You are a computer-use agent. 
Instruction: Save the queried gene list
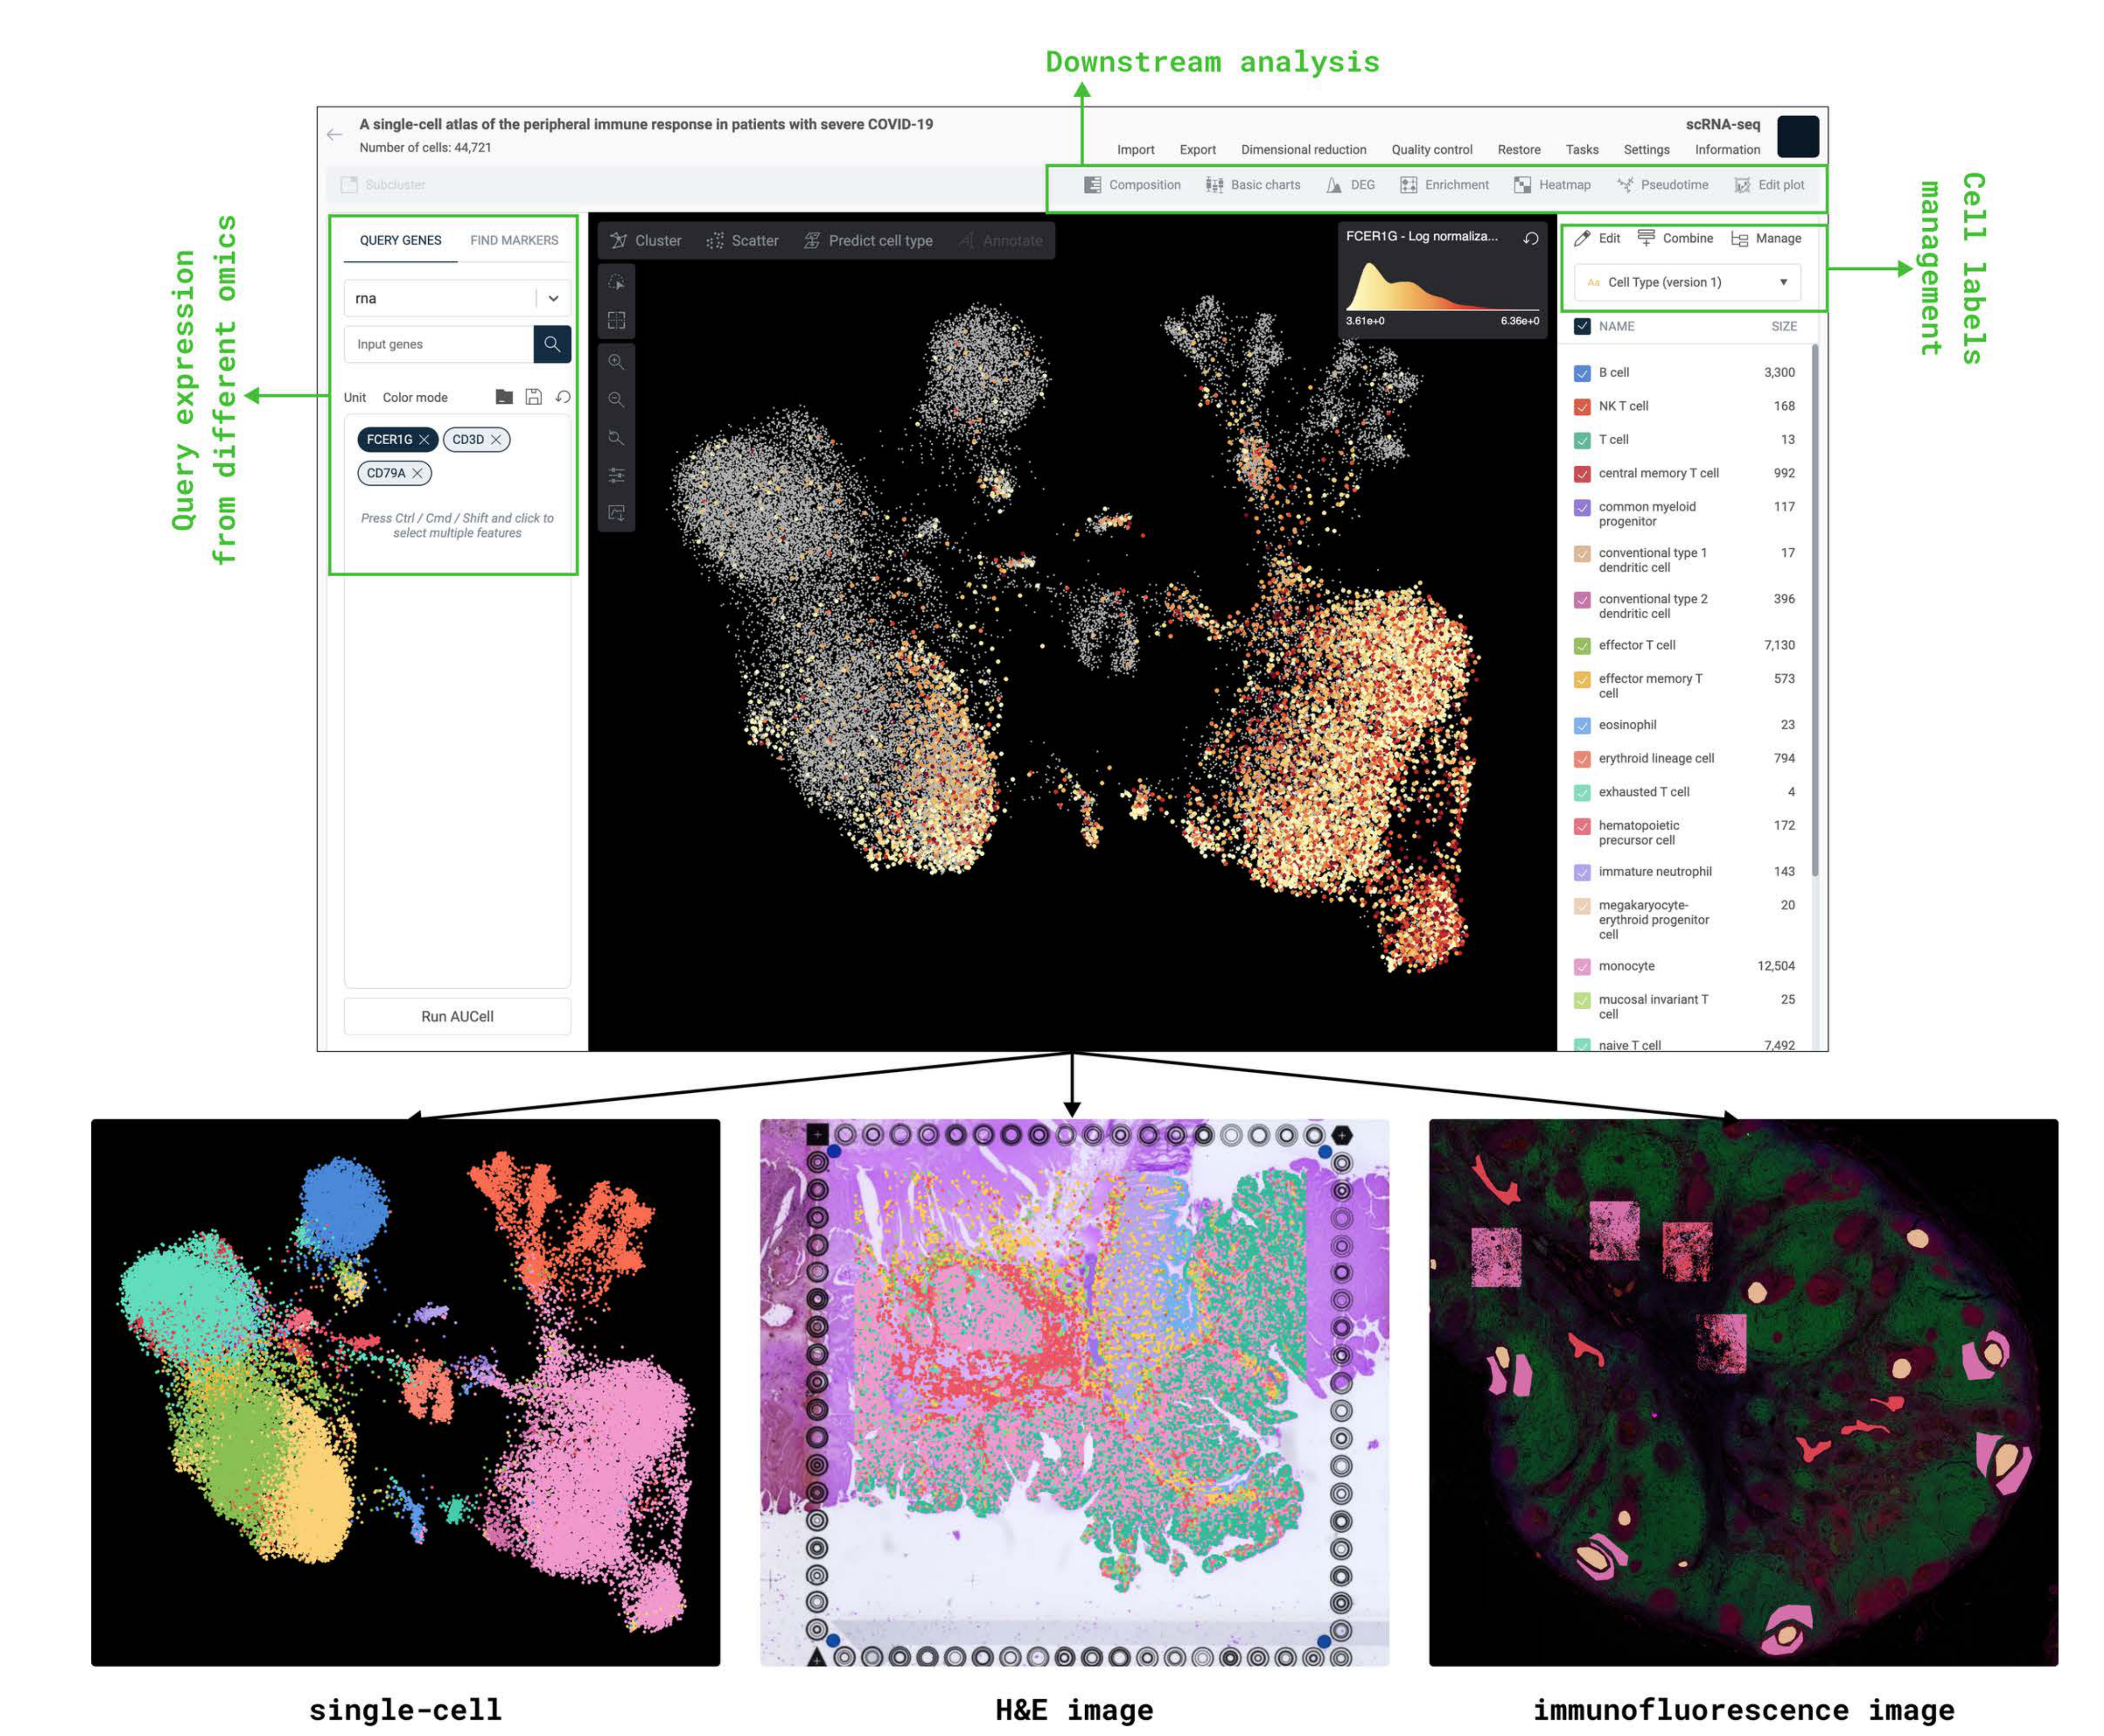[533, 397]
